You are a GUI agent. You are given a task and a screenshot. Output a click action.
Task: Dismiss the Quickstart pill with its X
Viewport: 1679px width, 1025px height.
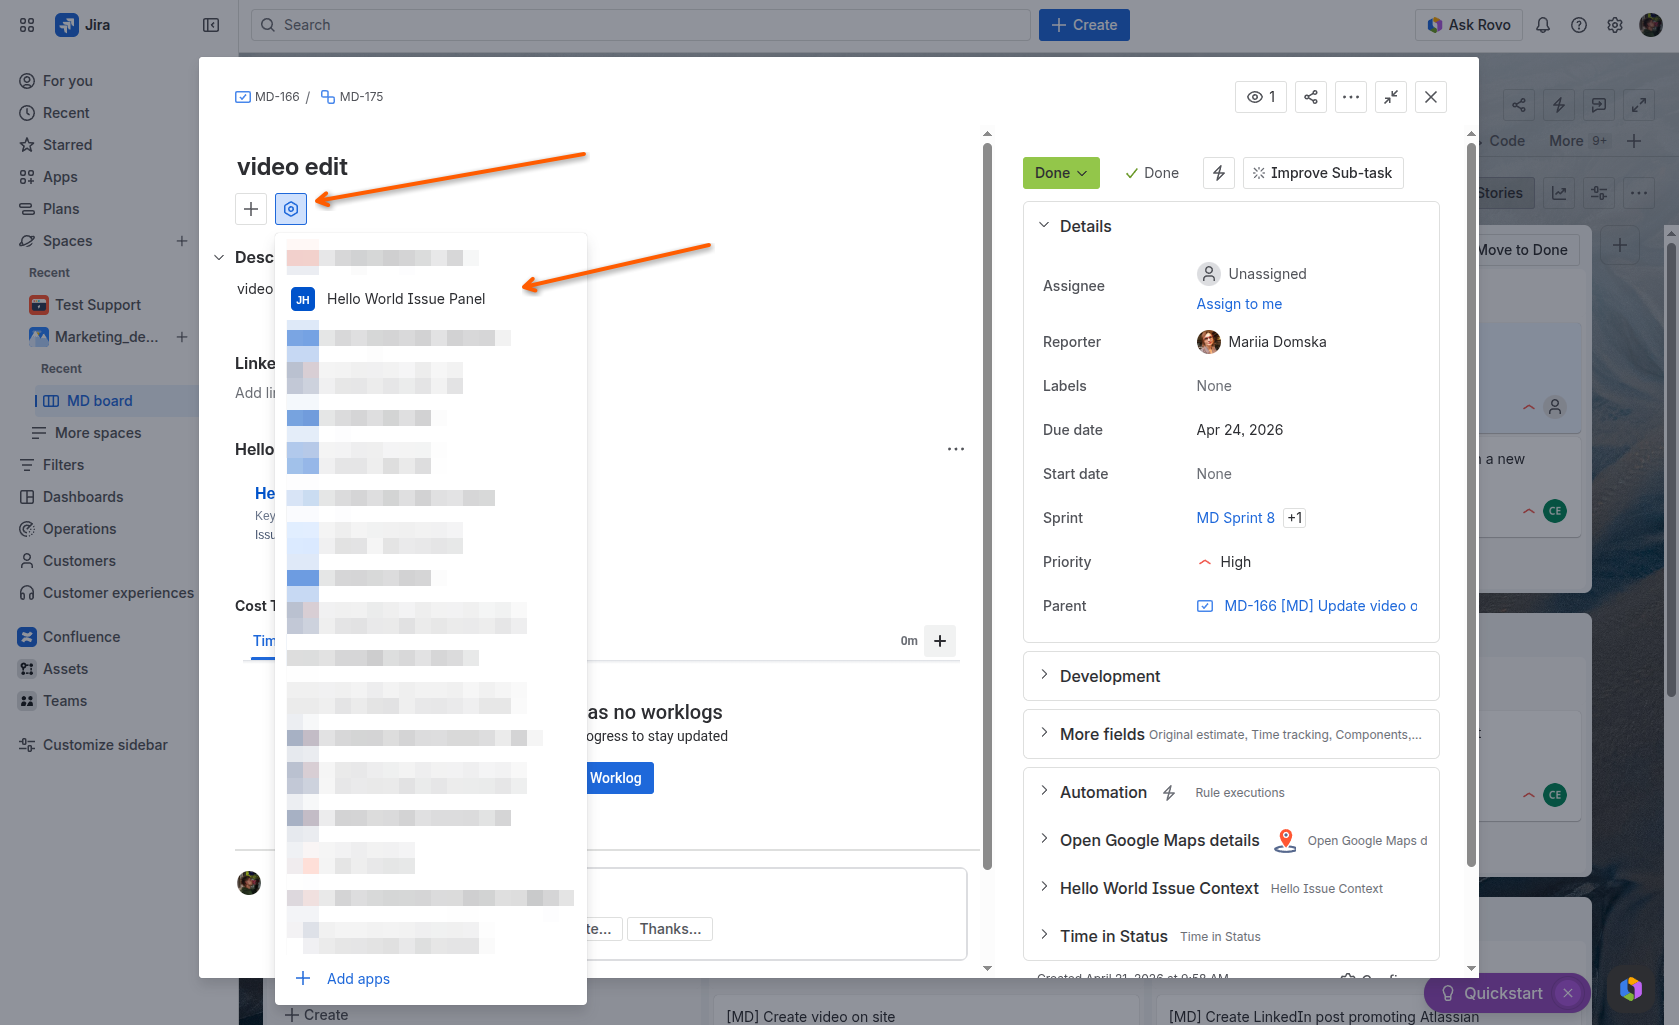point(1568,993)
